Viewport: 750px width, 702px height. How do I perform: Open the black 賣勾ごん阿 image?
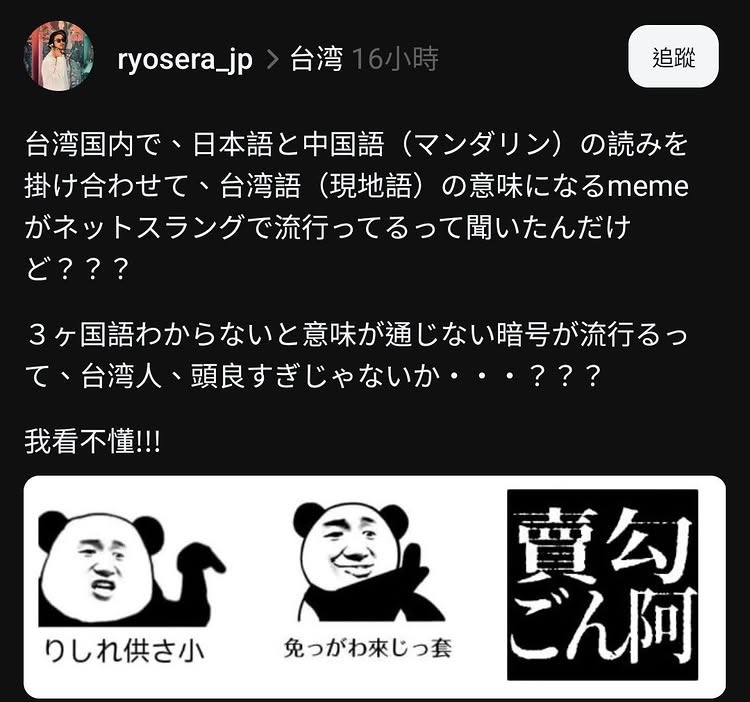(x=602, y=585)
